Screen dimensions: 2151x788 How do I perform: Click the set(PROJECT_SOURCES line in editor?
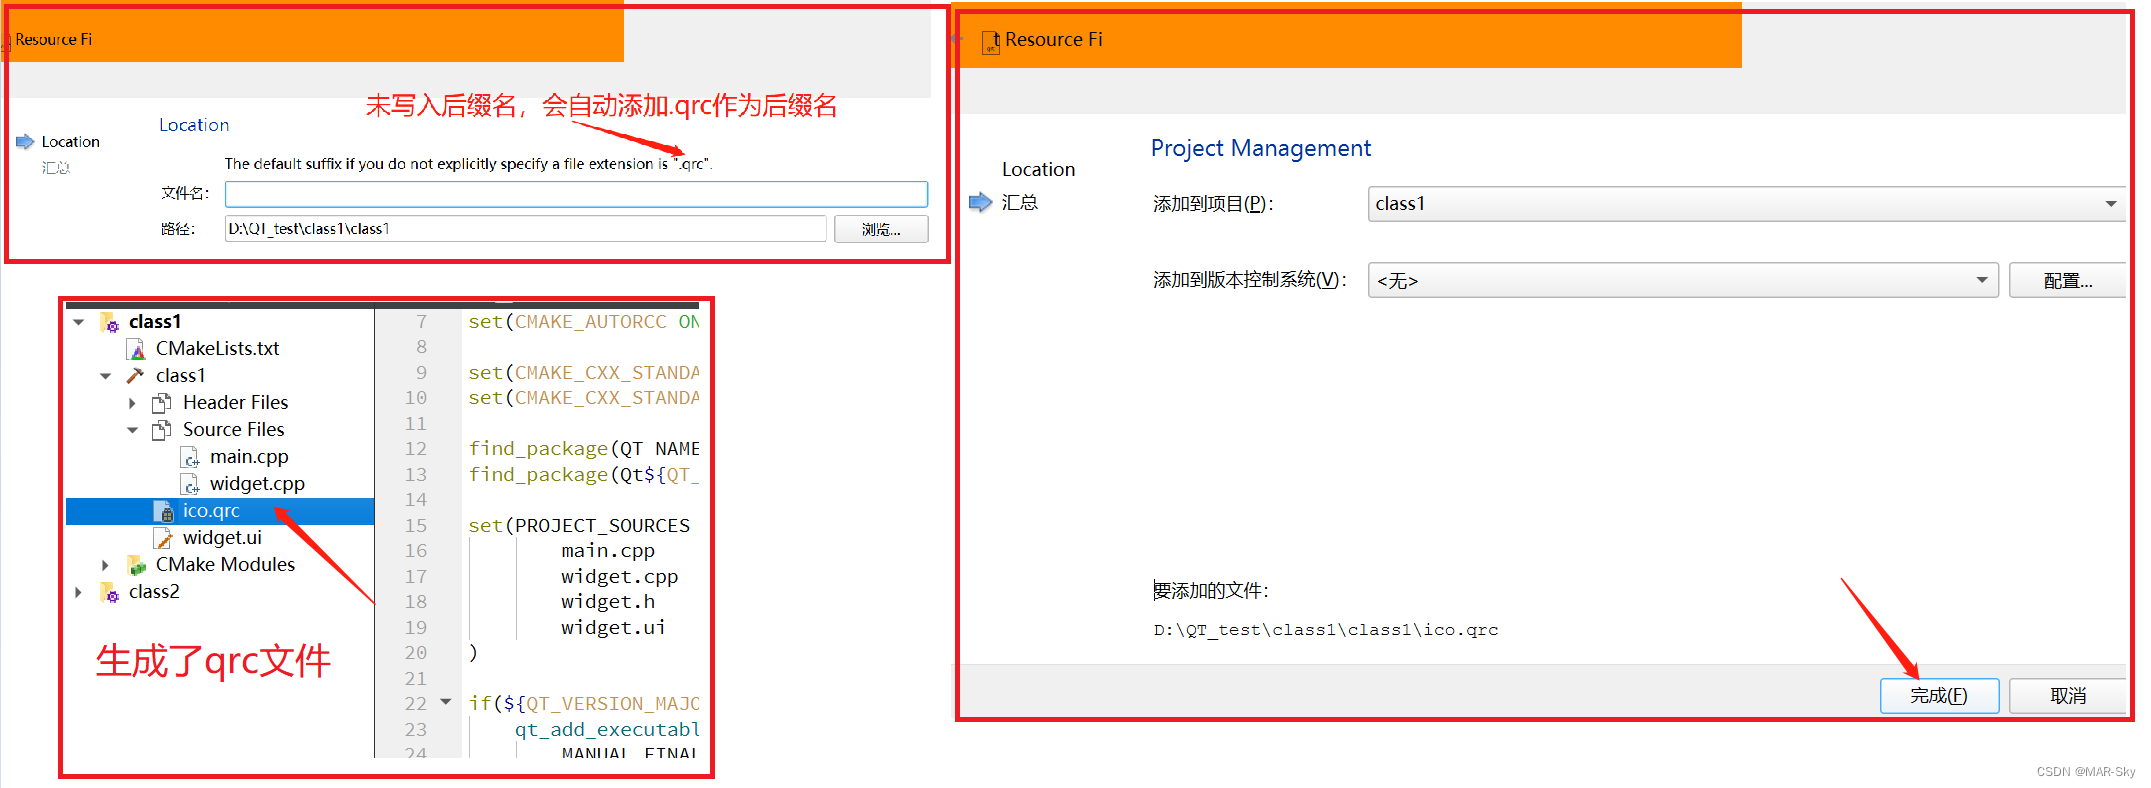point(579,526)
